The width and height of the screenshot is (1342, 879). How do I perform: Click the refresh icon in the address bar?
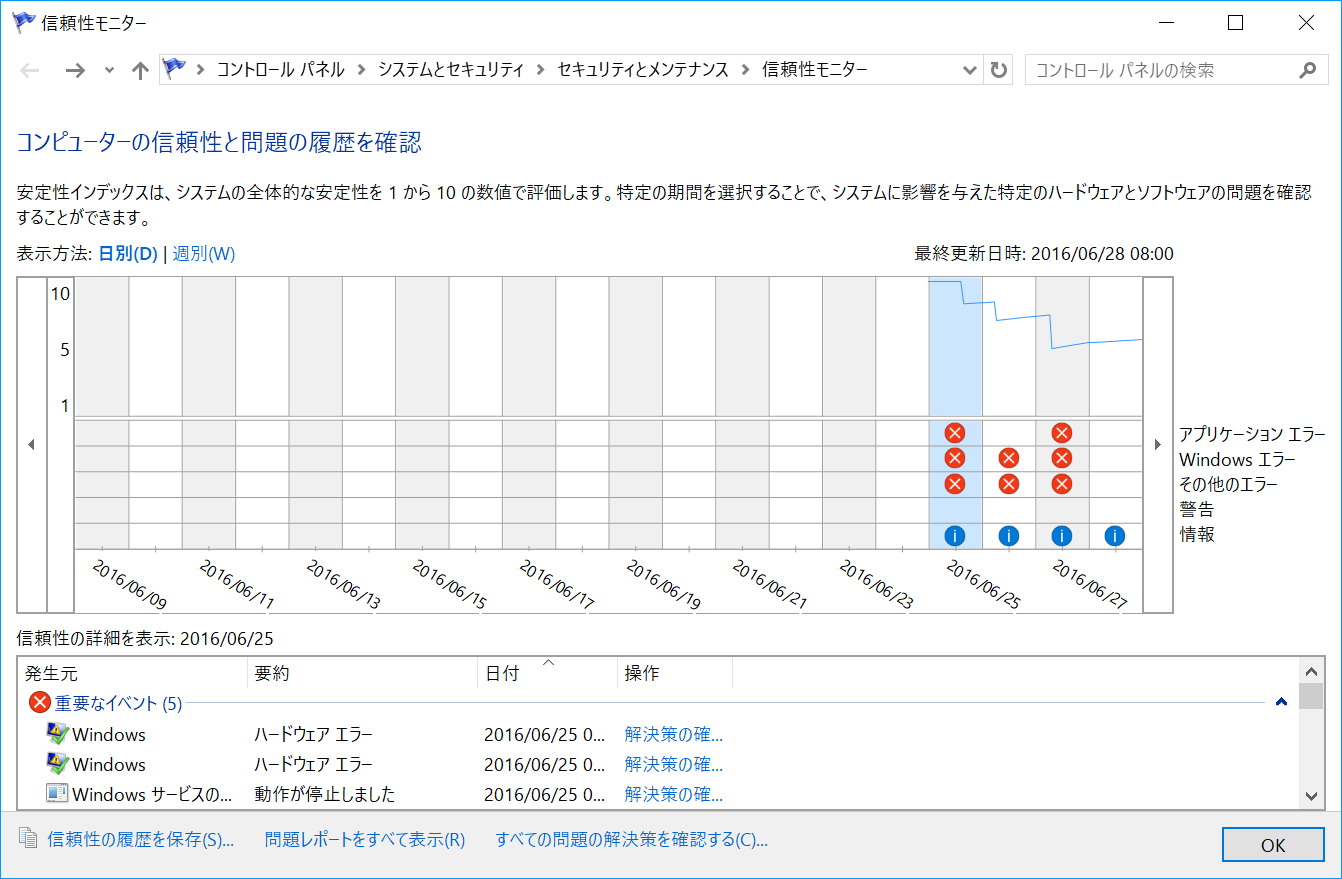click(x=998, y=70)
